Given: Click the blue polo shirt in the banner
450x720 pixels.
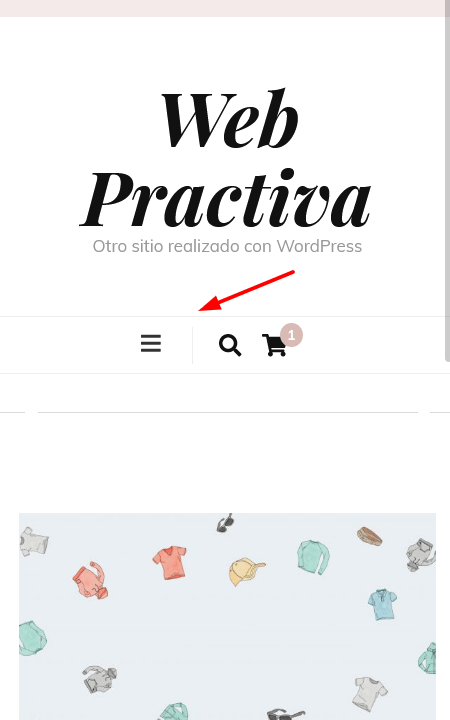Looking at the screenshot, I should pyautogui.click(x=382, y=604).
